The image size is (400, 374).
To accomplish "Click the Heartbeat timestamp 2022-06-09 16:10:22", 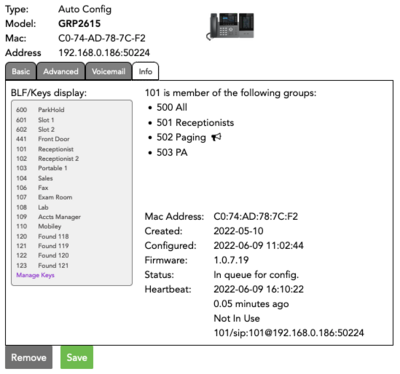I will tap(258, 289).
